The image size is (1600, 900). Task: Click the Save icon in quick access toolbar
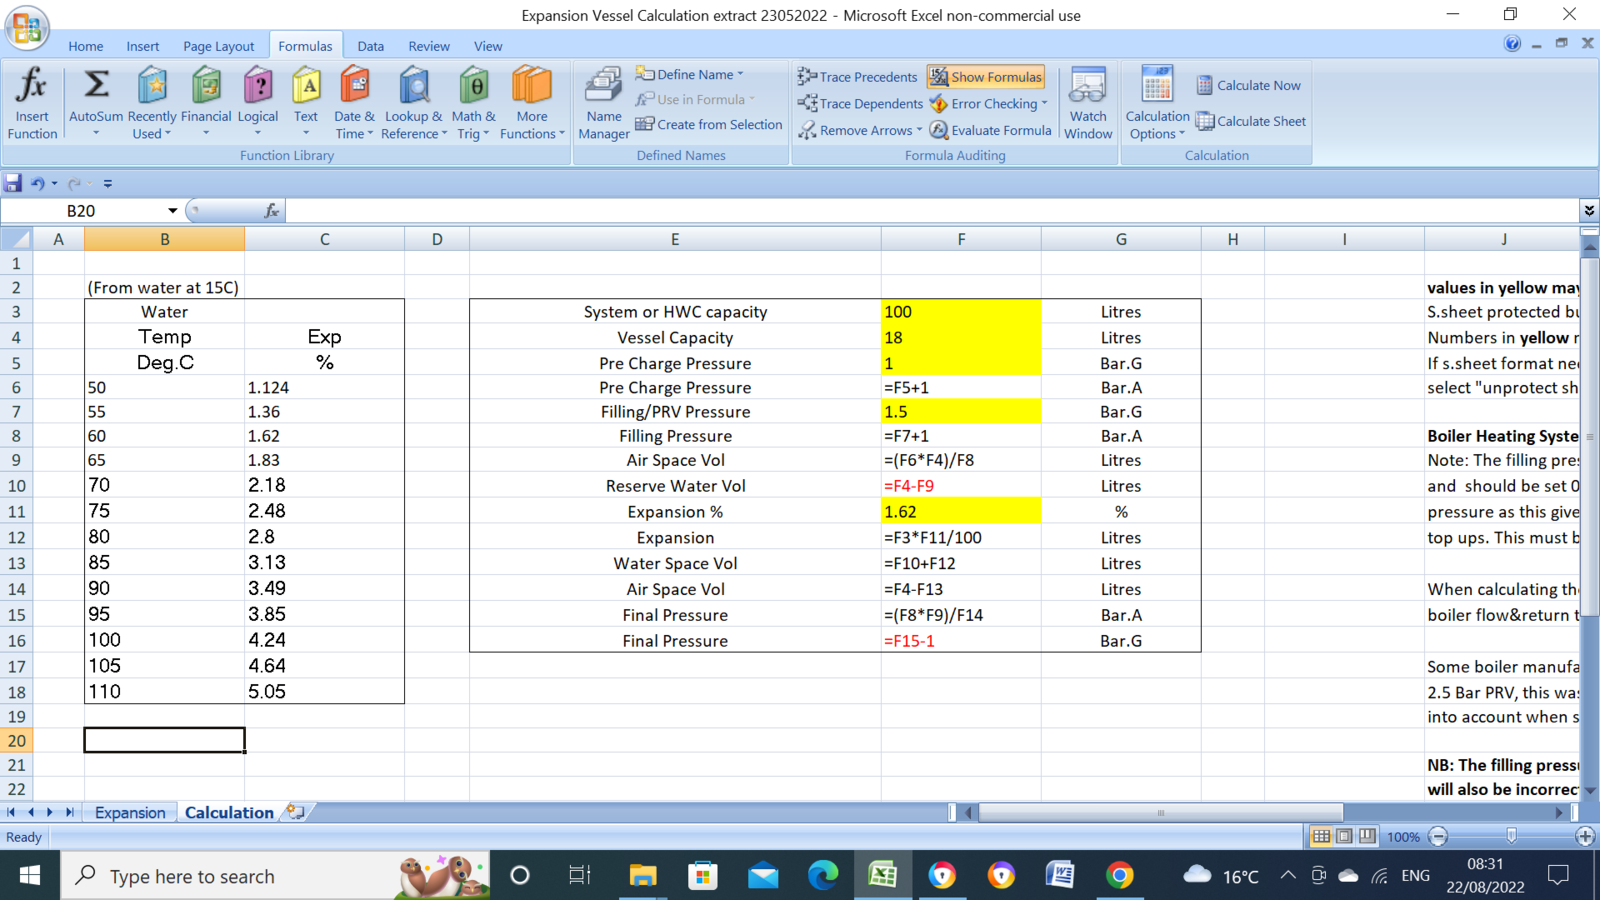[13, 183]
